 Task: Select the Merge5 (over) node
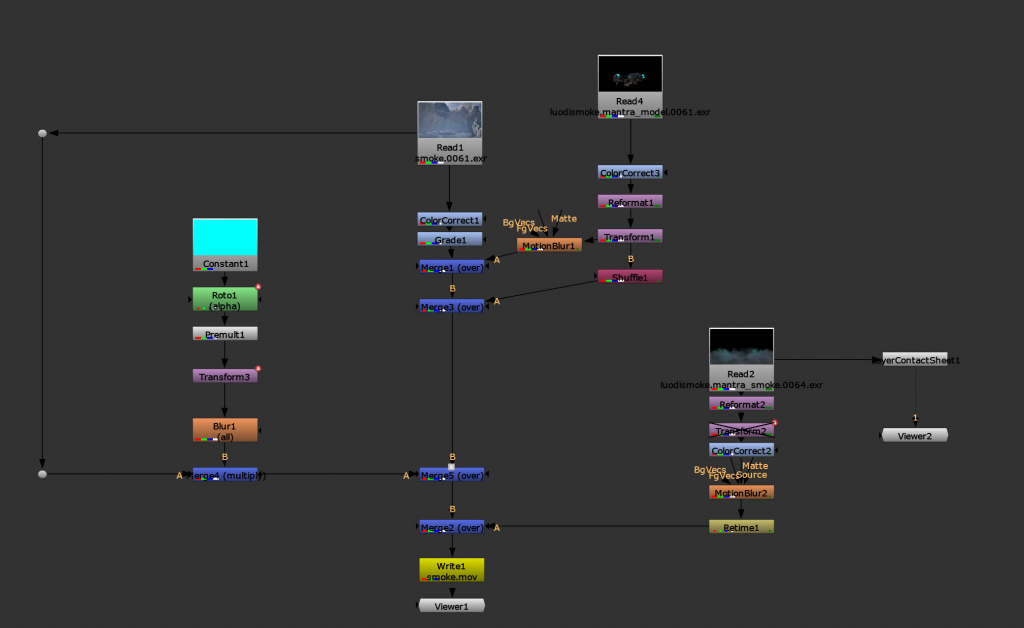pyautogui.click(x=452, y=475)
